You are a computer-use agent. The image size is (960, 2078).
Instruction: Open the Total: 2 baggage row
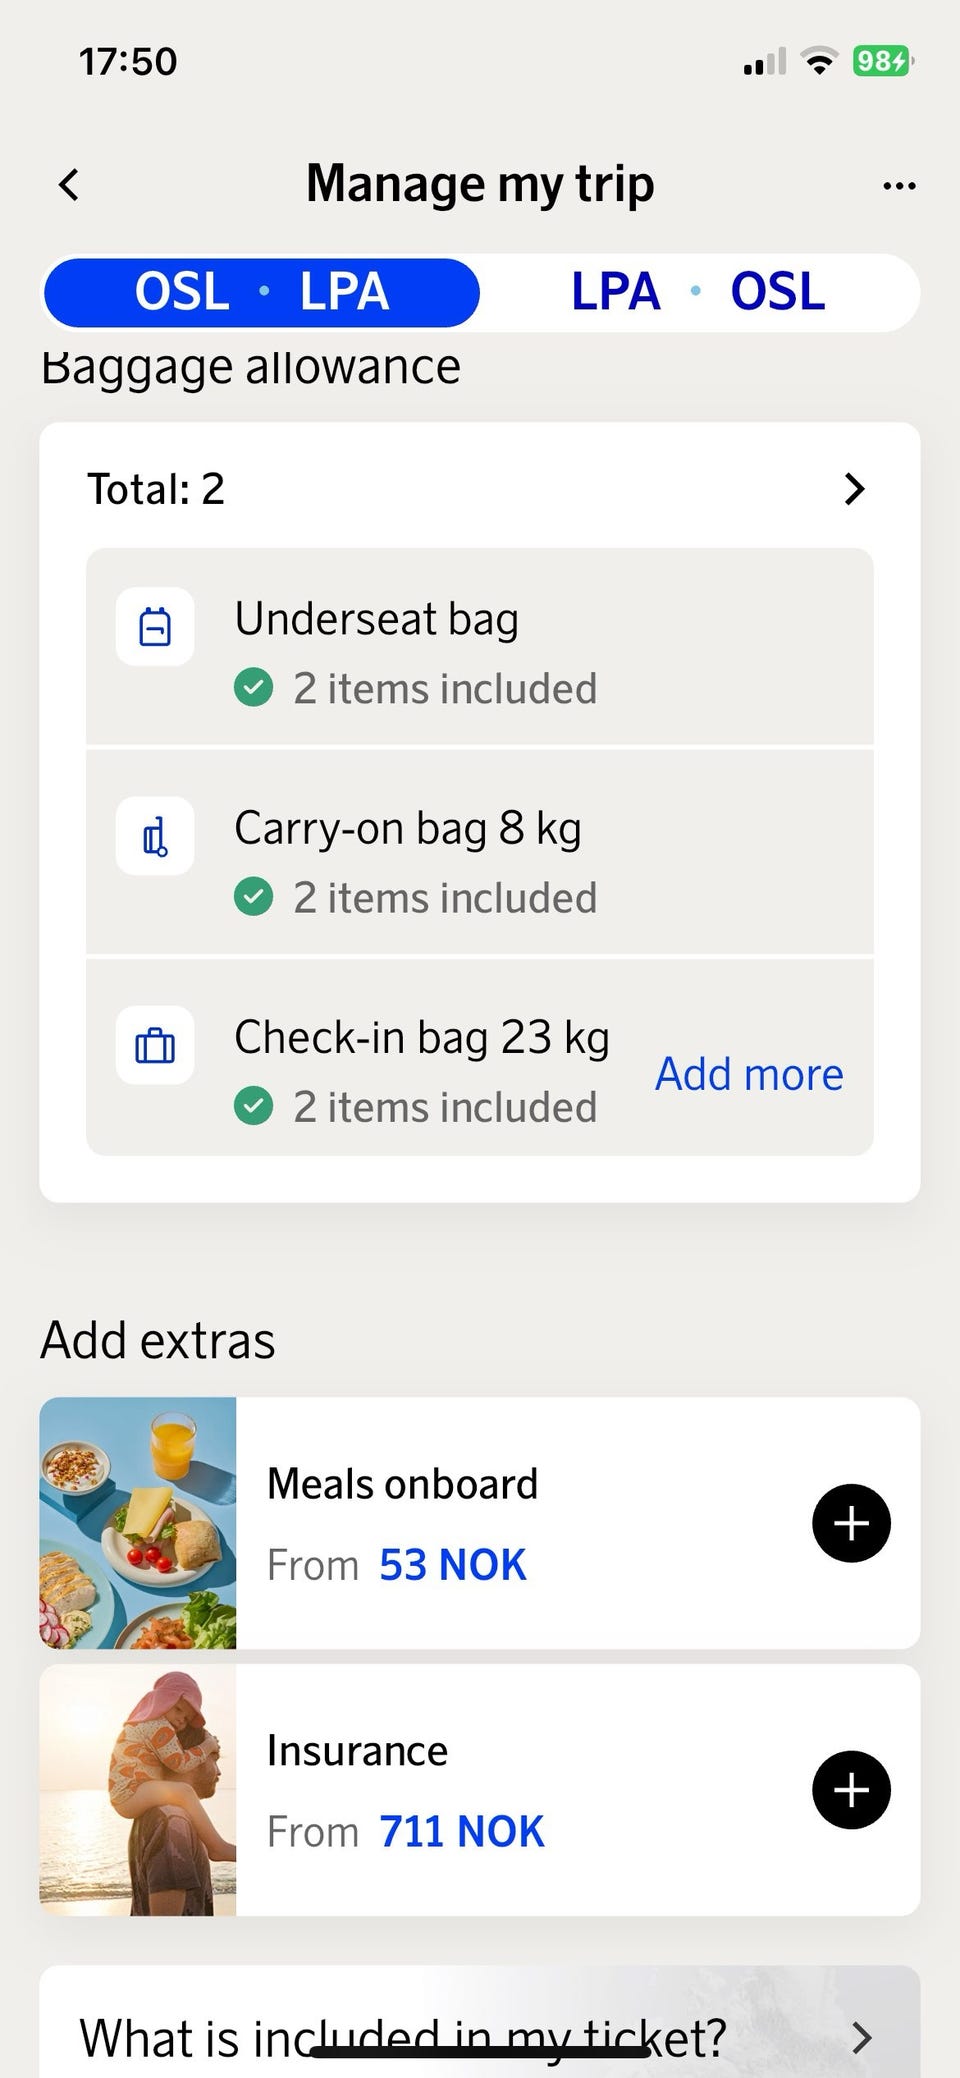tap(156, 489)
